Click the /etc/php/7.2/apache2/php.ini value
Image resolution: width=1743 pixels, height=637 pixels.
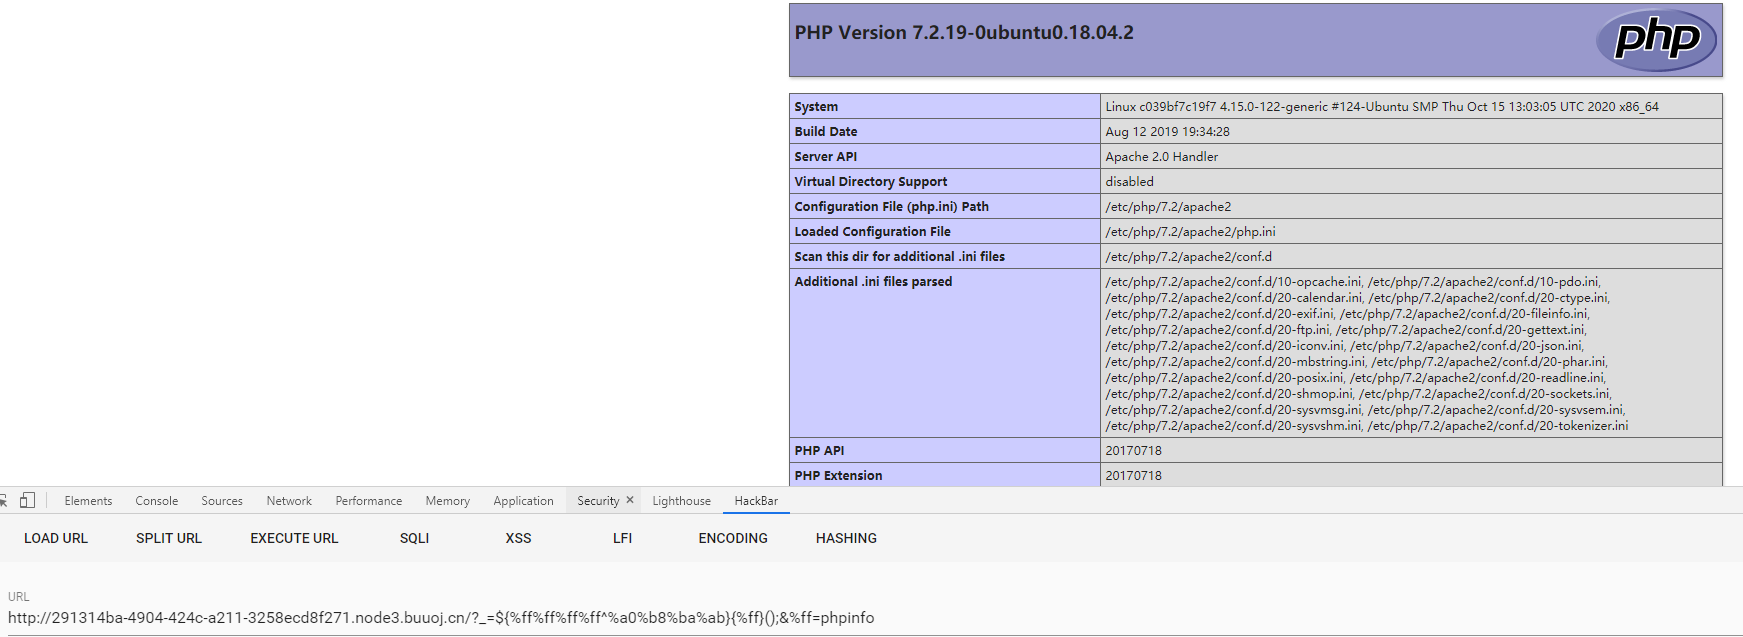pyautogui.click(x=1190, y=232)
